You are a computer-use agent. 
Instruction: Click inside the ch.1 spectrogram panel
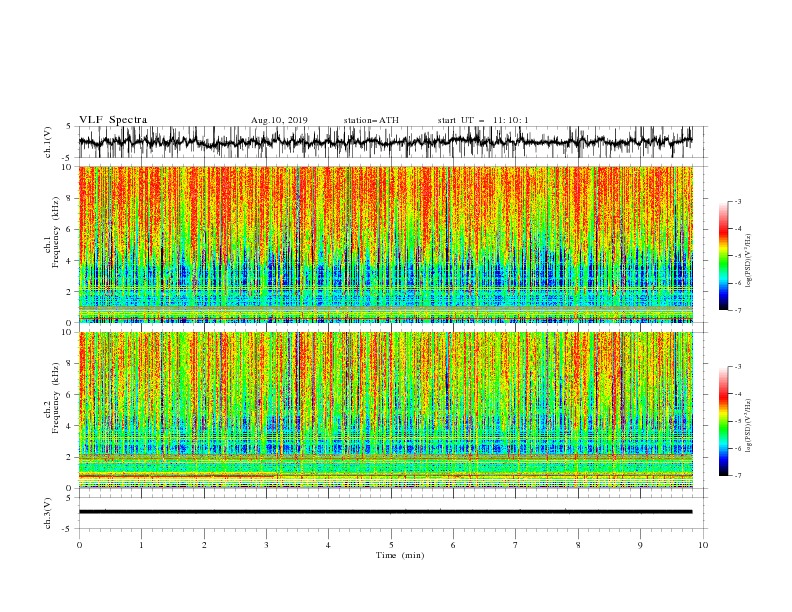click(385, 244)
